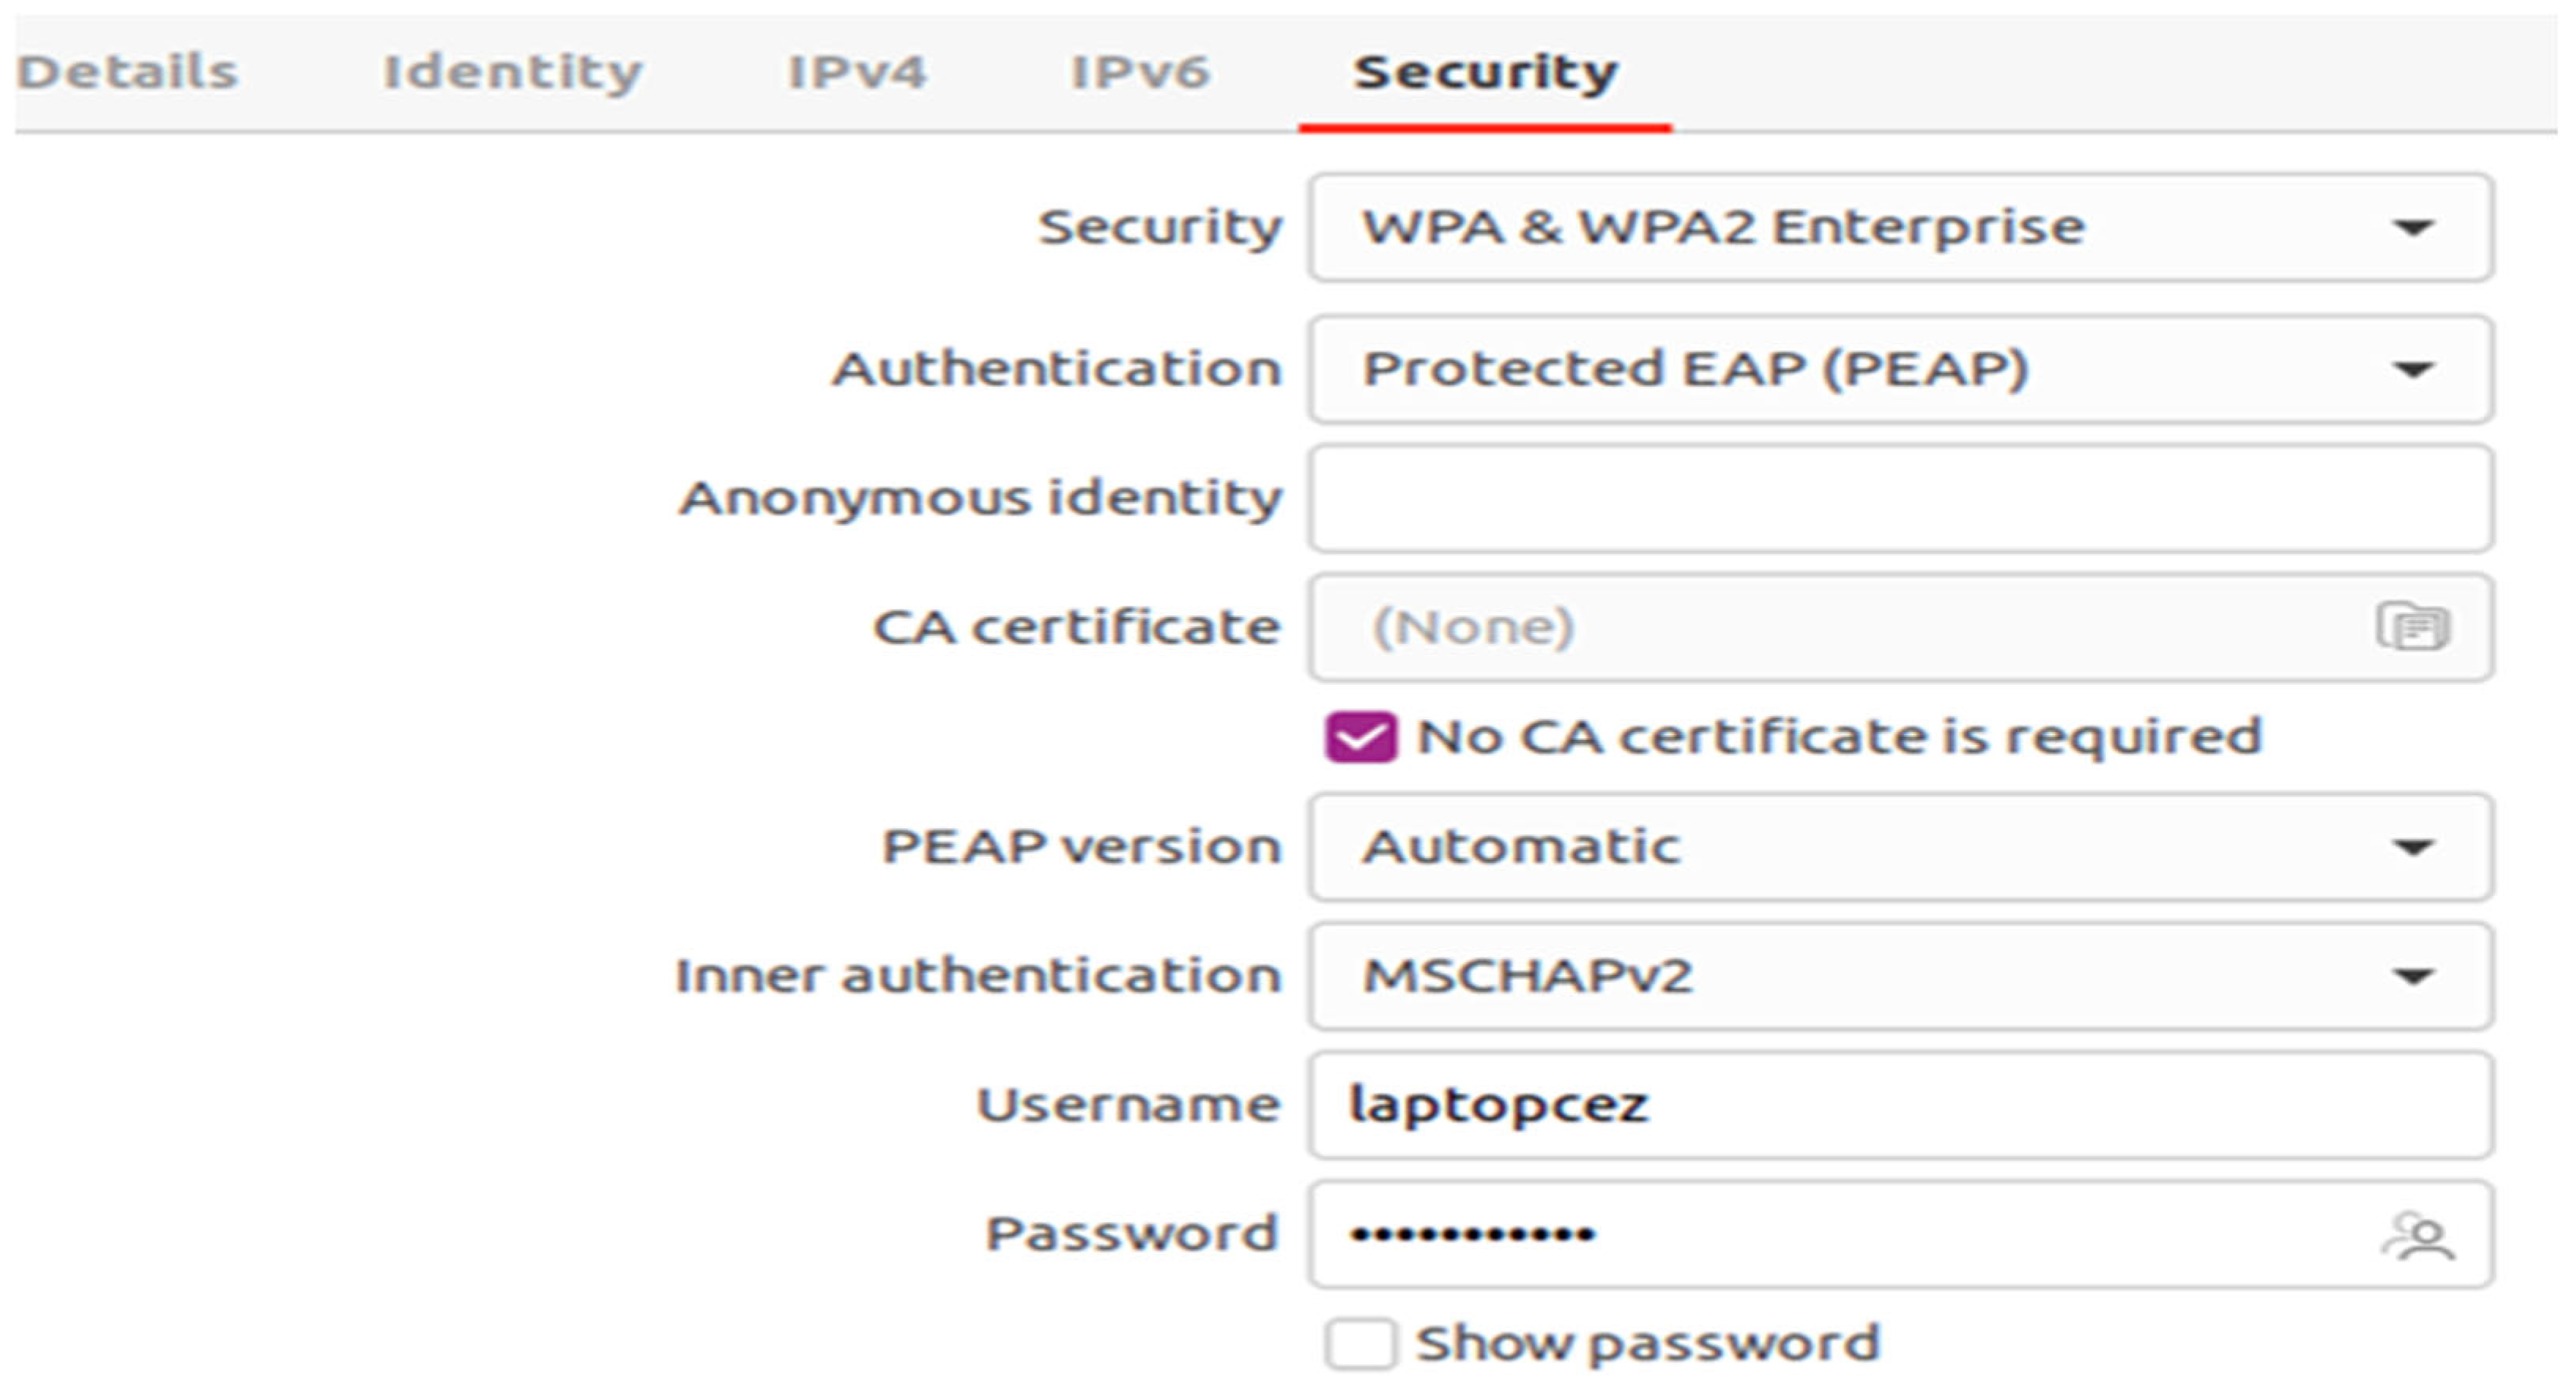The height and width of the screenshot is (1390, 2576).
Task: Click the Anonymous identity text field
Action: coord(1900,499)
